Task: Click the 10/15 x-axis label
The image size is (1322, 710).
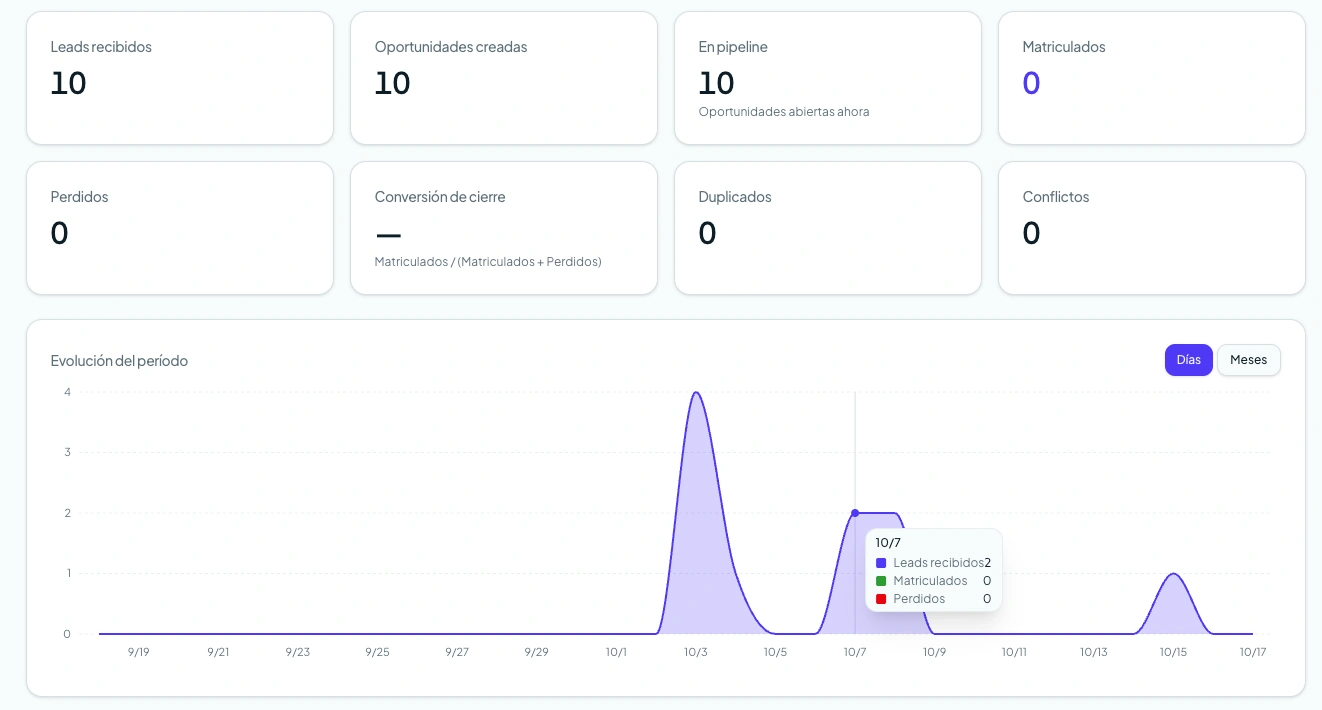Action: 1173,652
